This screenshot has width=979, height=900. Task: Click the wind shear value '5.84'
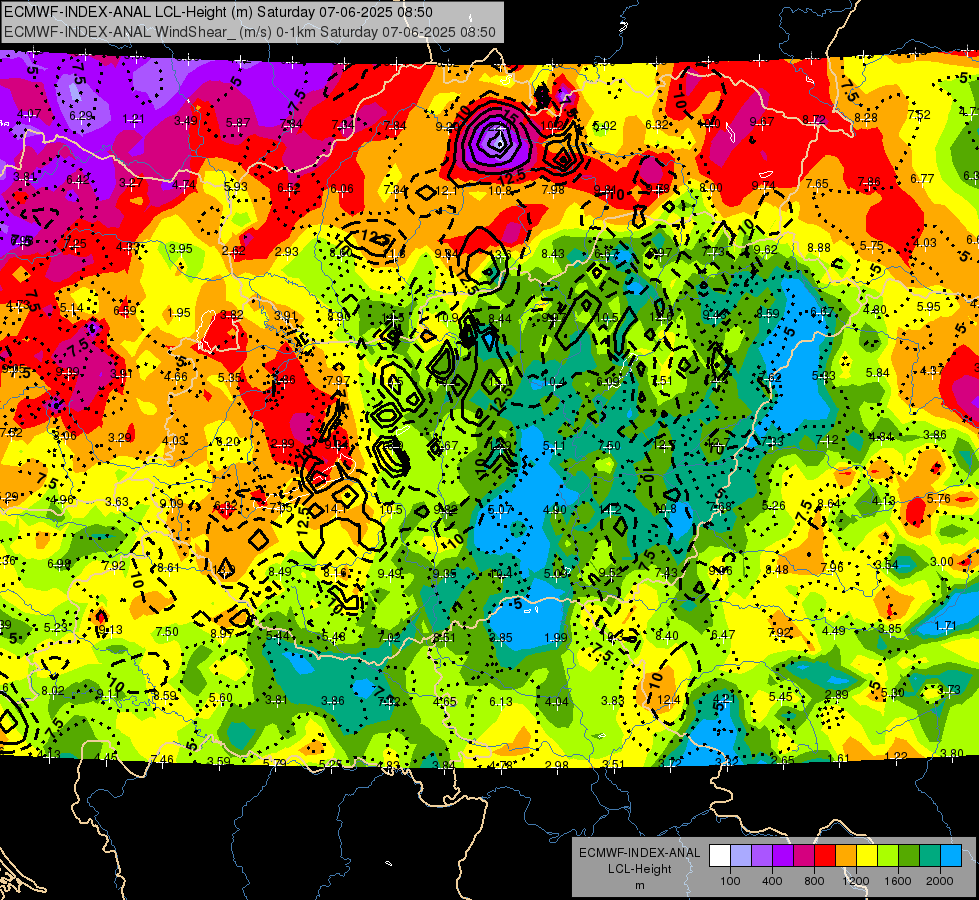[878, 372]
